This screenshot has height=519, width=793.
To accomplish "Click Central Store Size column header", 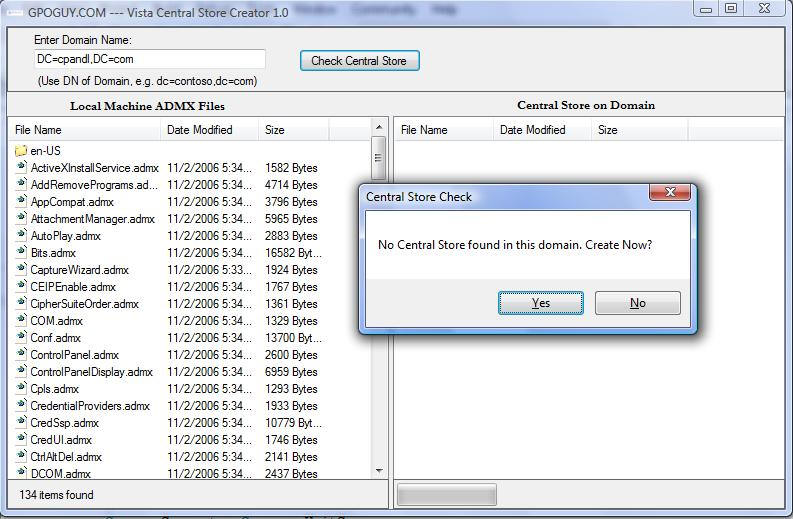I will pos(639,130).
